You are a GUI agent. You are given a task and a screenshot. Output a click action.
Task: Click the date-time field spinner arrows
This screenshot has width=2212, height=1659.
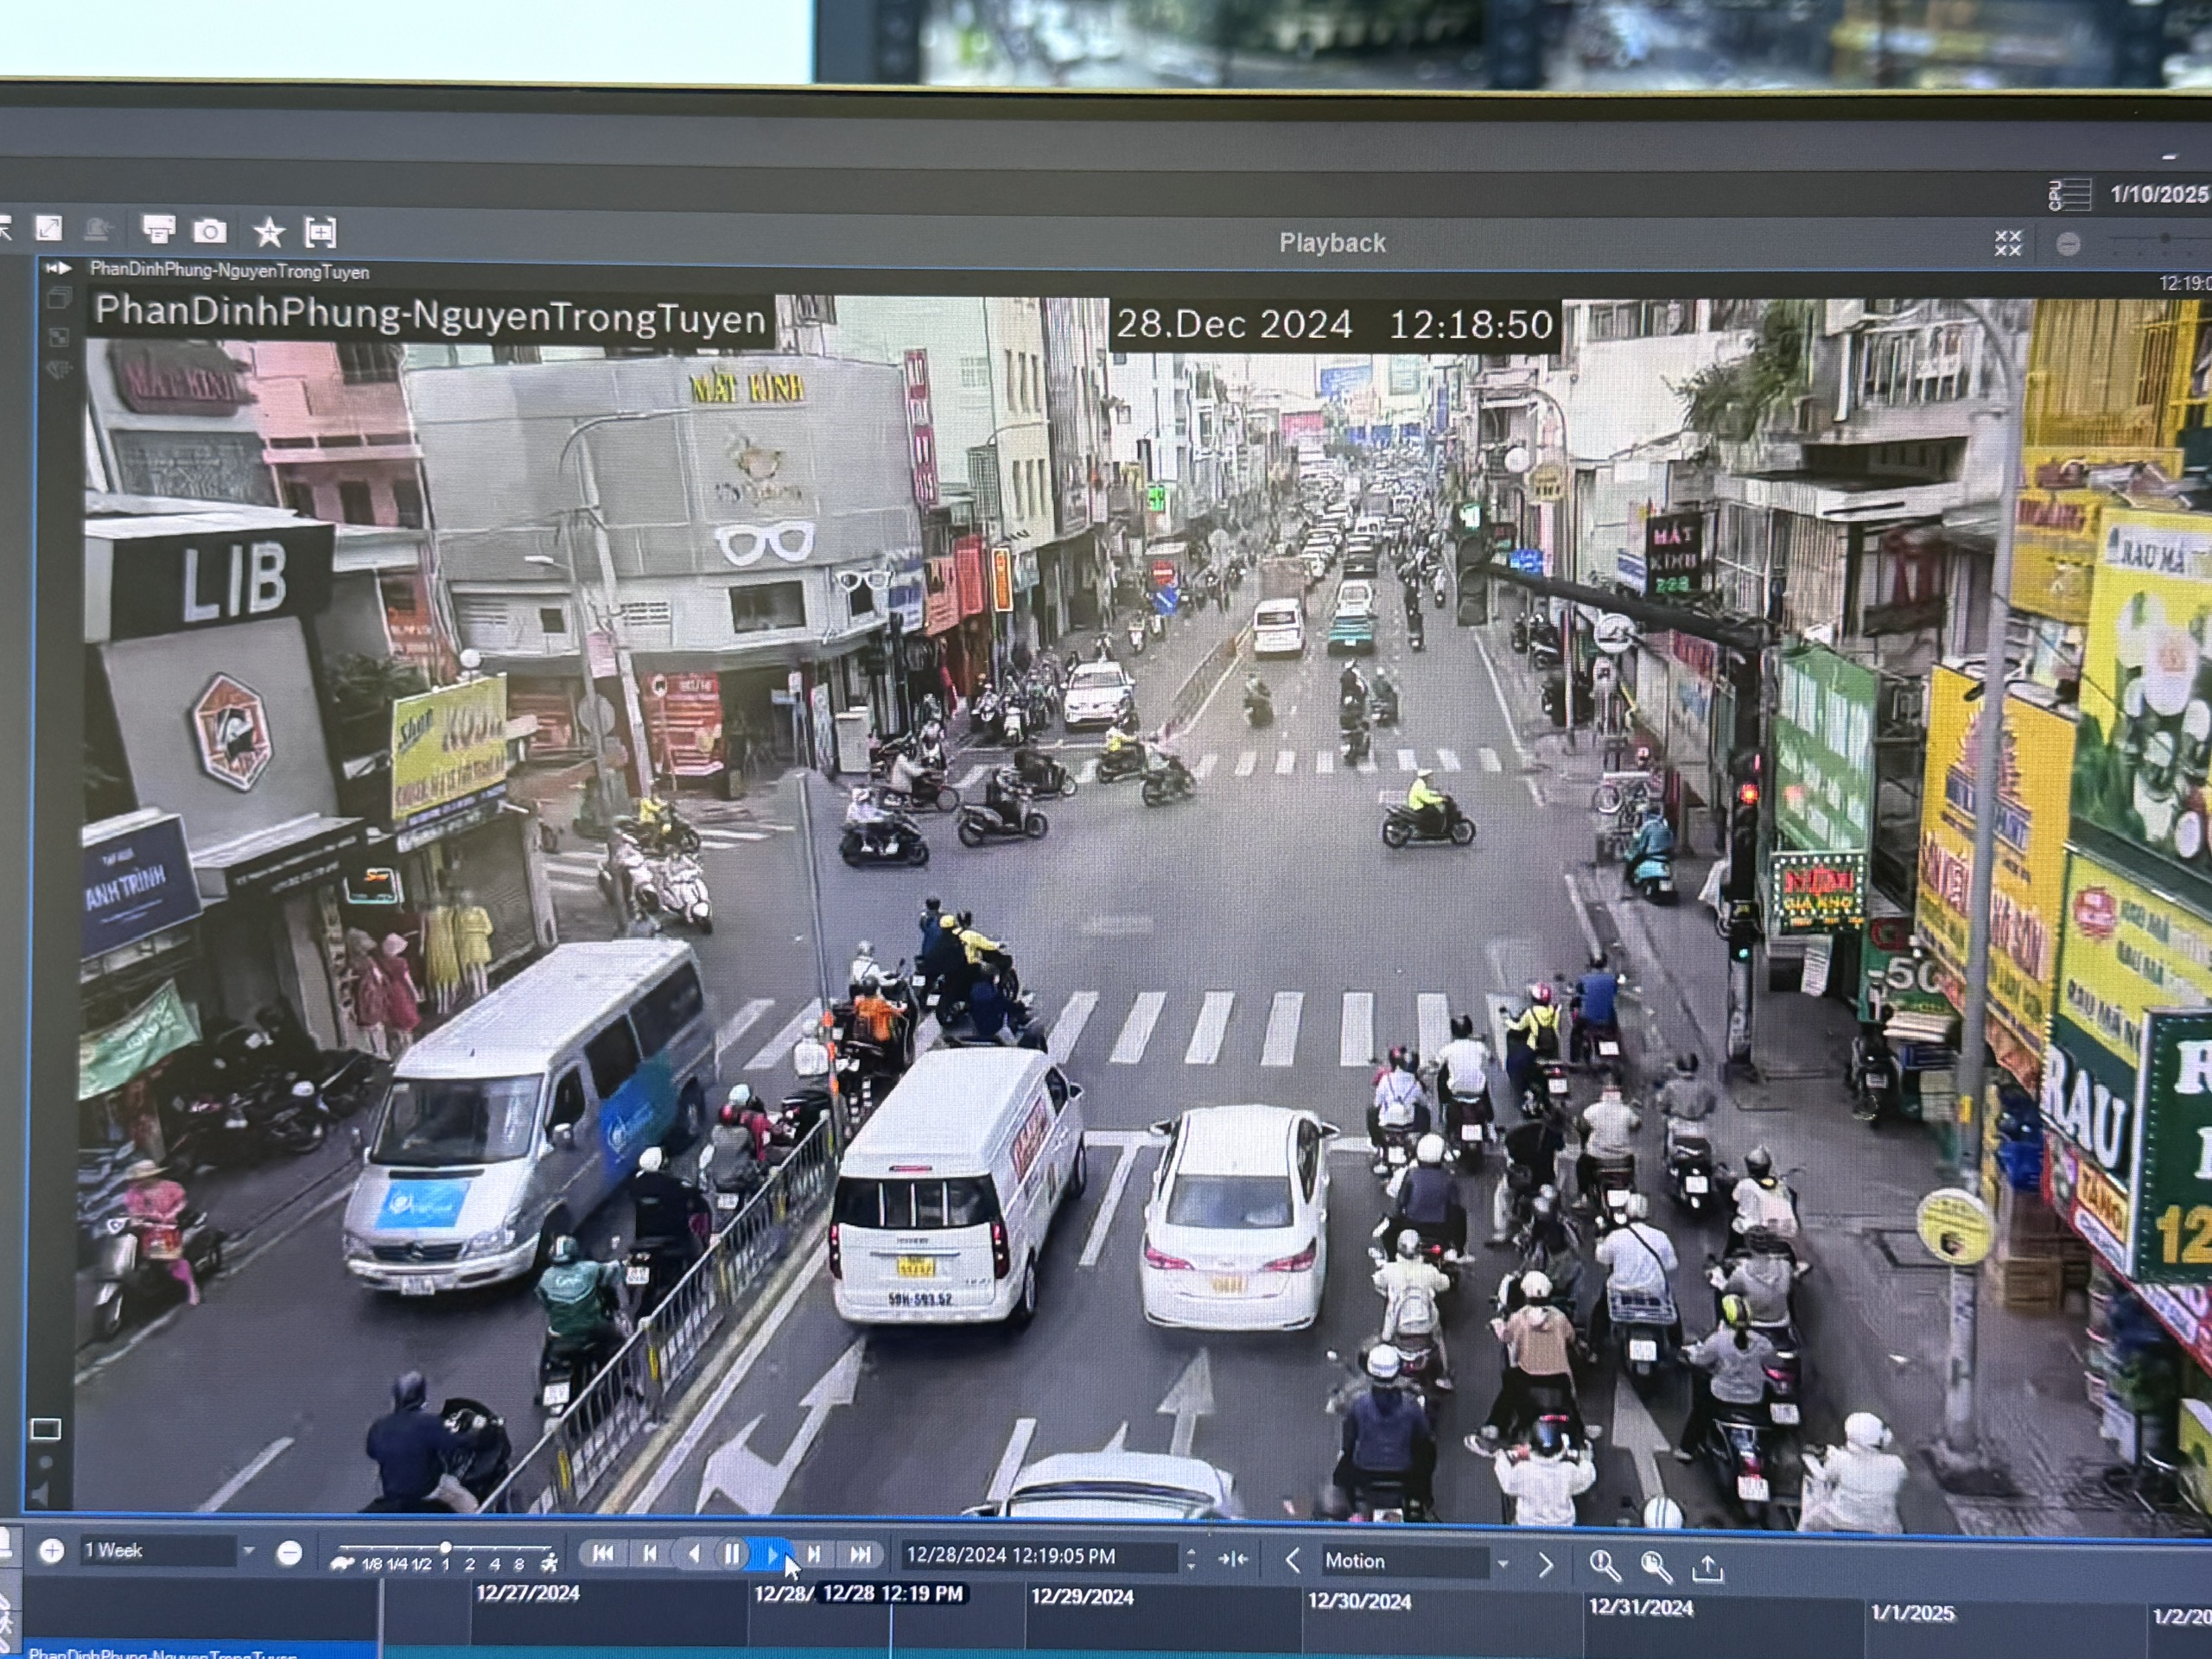point(1191,1558)
